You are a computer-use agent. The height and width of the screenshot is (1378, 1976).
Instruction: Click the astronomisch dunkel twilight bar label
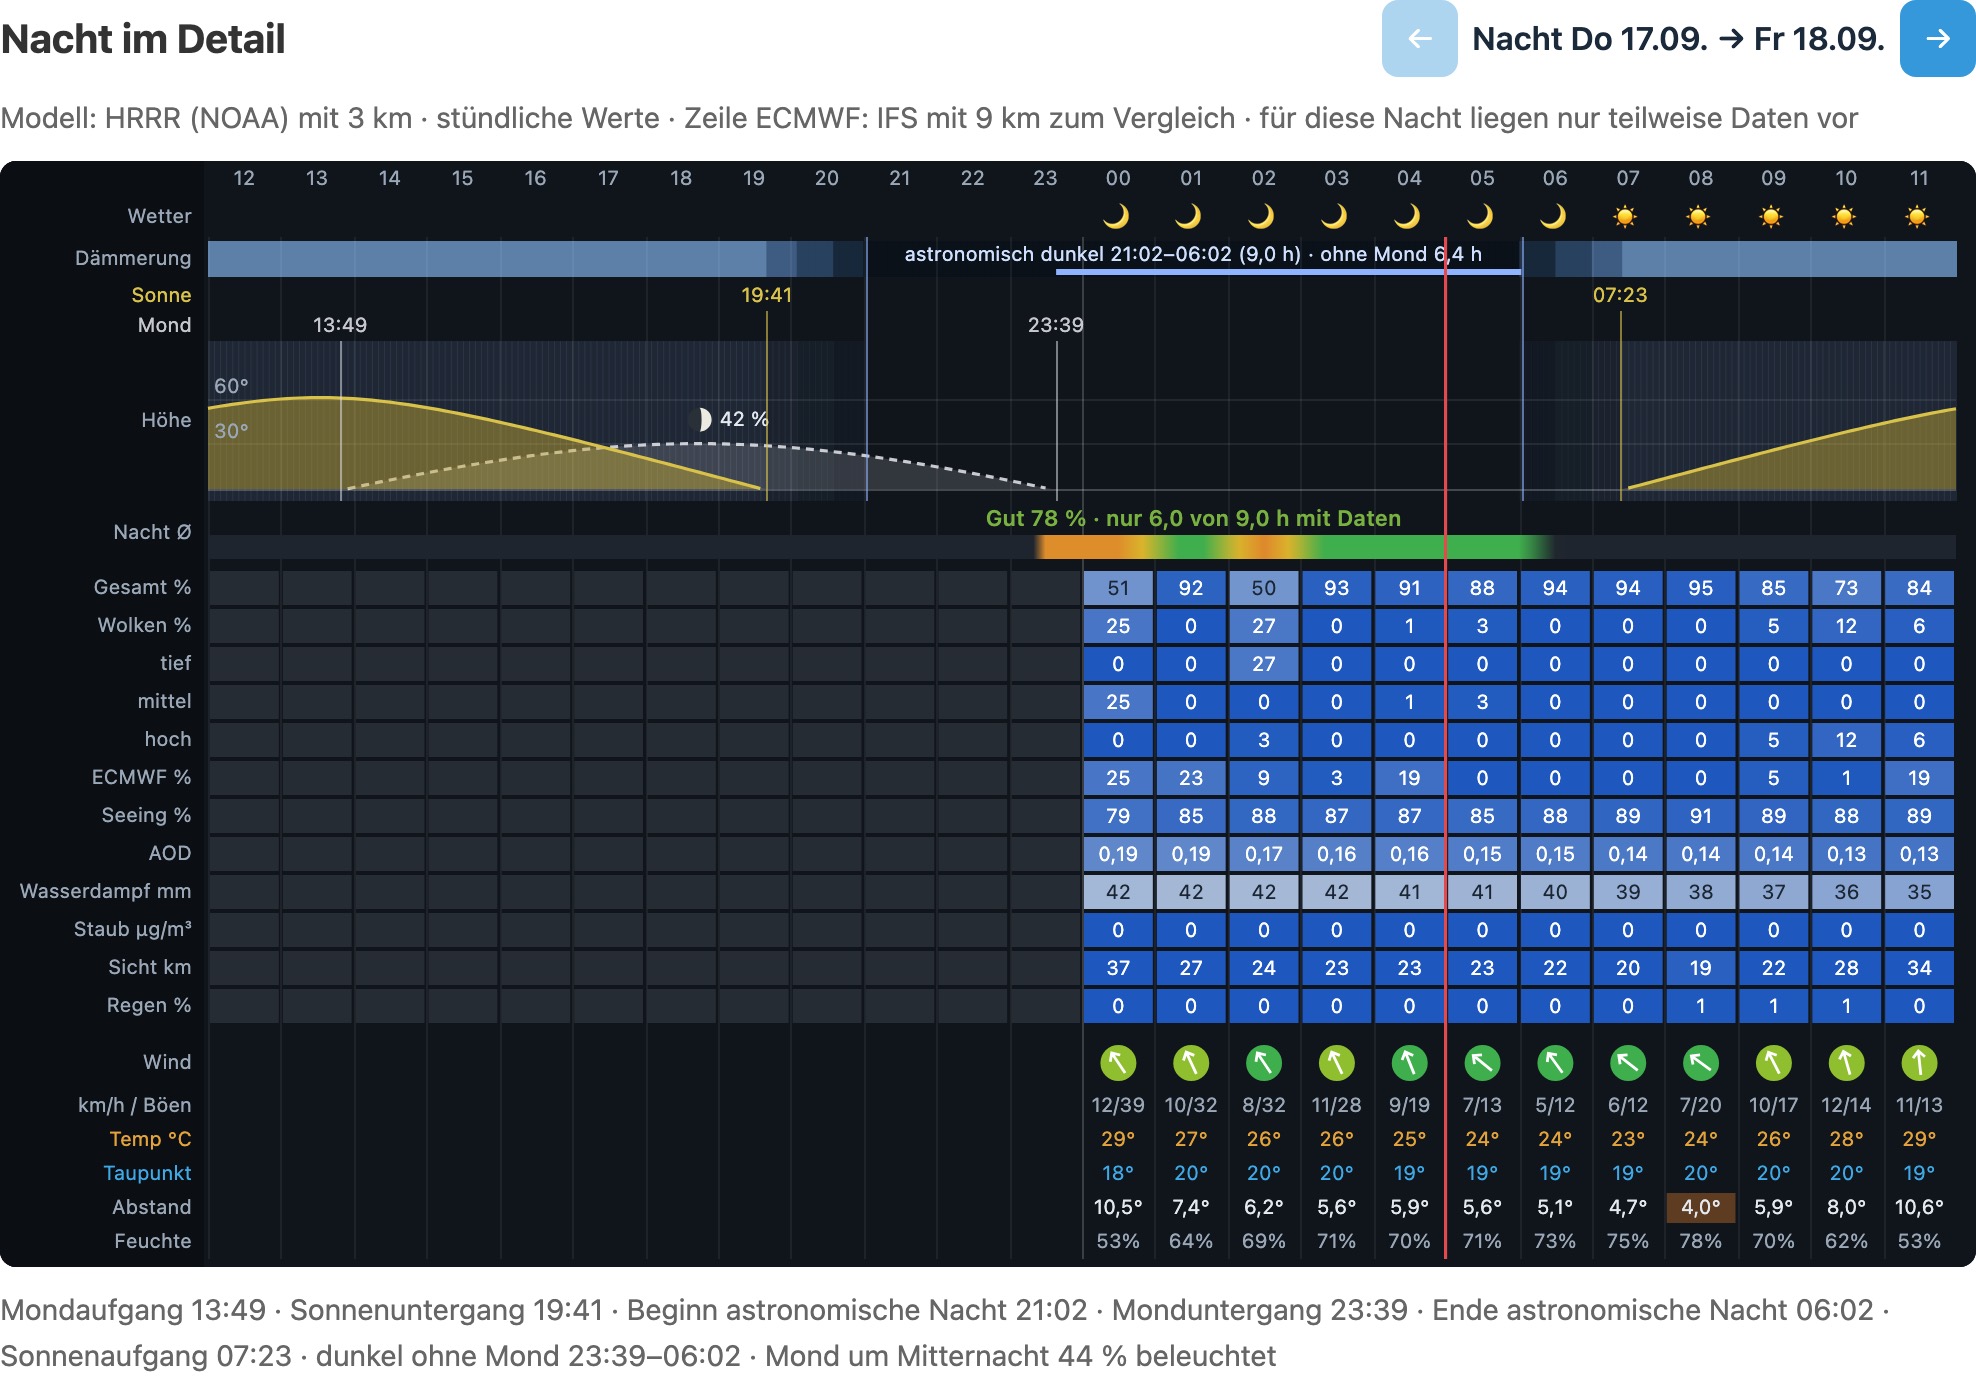(x=1193, y=254)
